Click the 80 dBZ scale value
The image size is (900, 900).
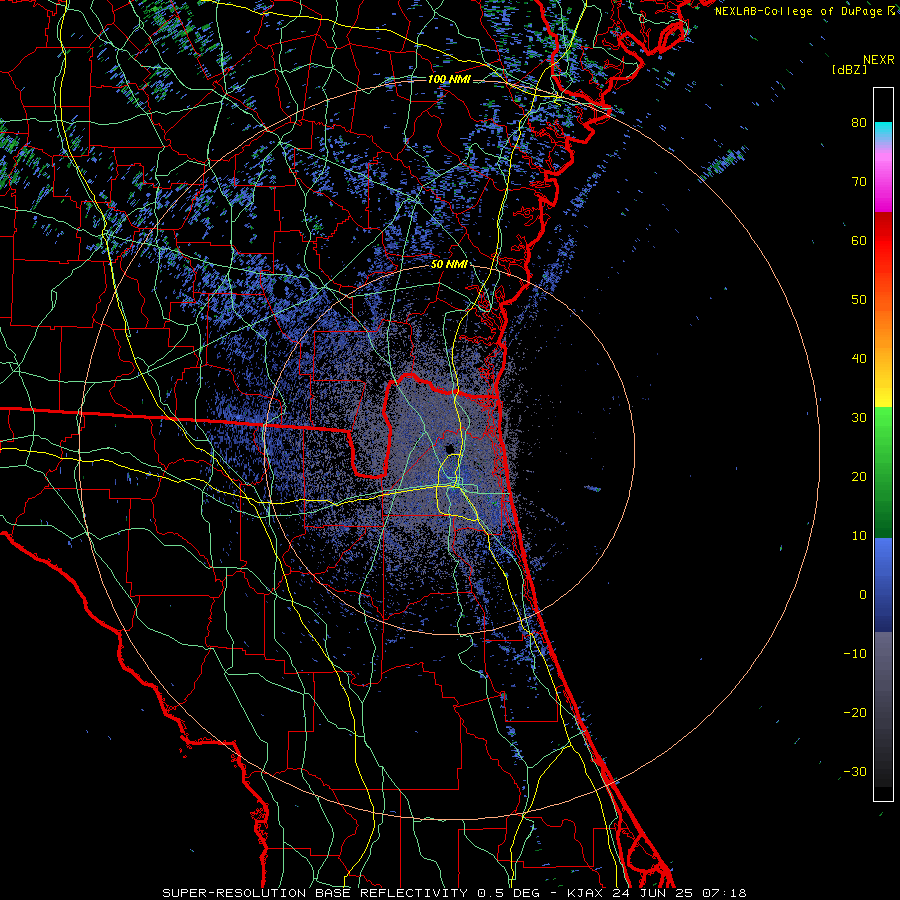point(859,123)
